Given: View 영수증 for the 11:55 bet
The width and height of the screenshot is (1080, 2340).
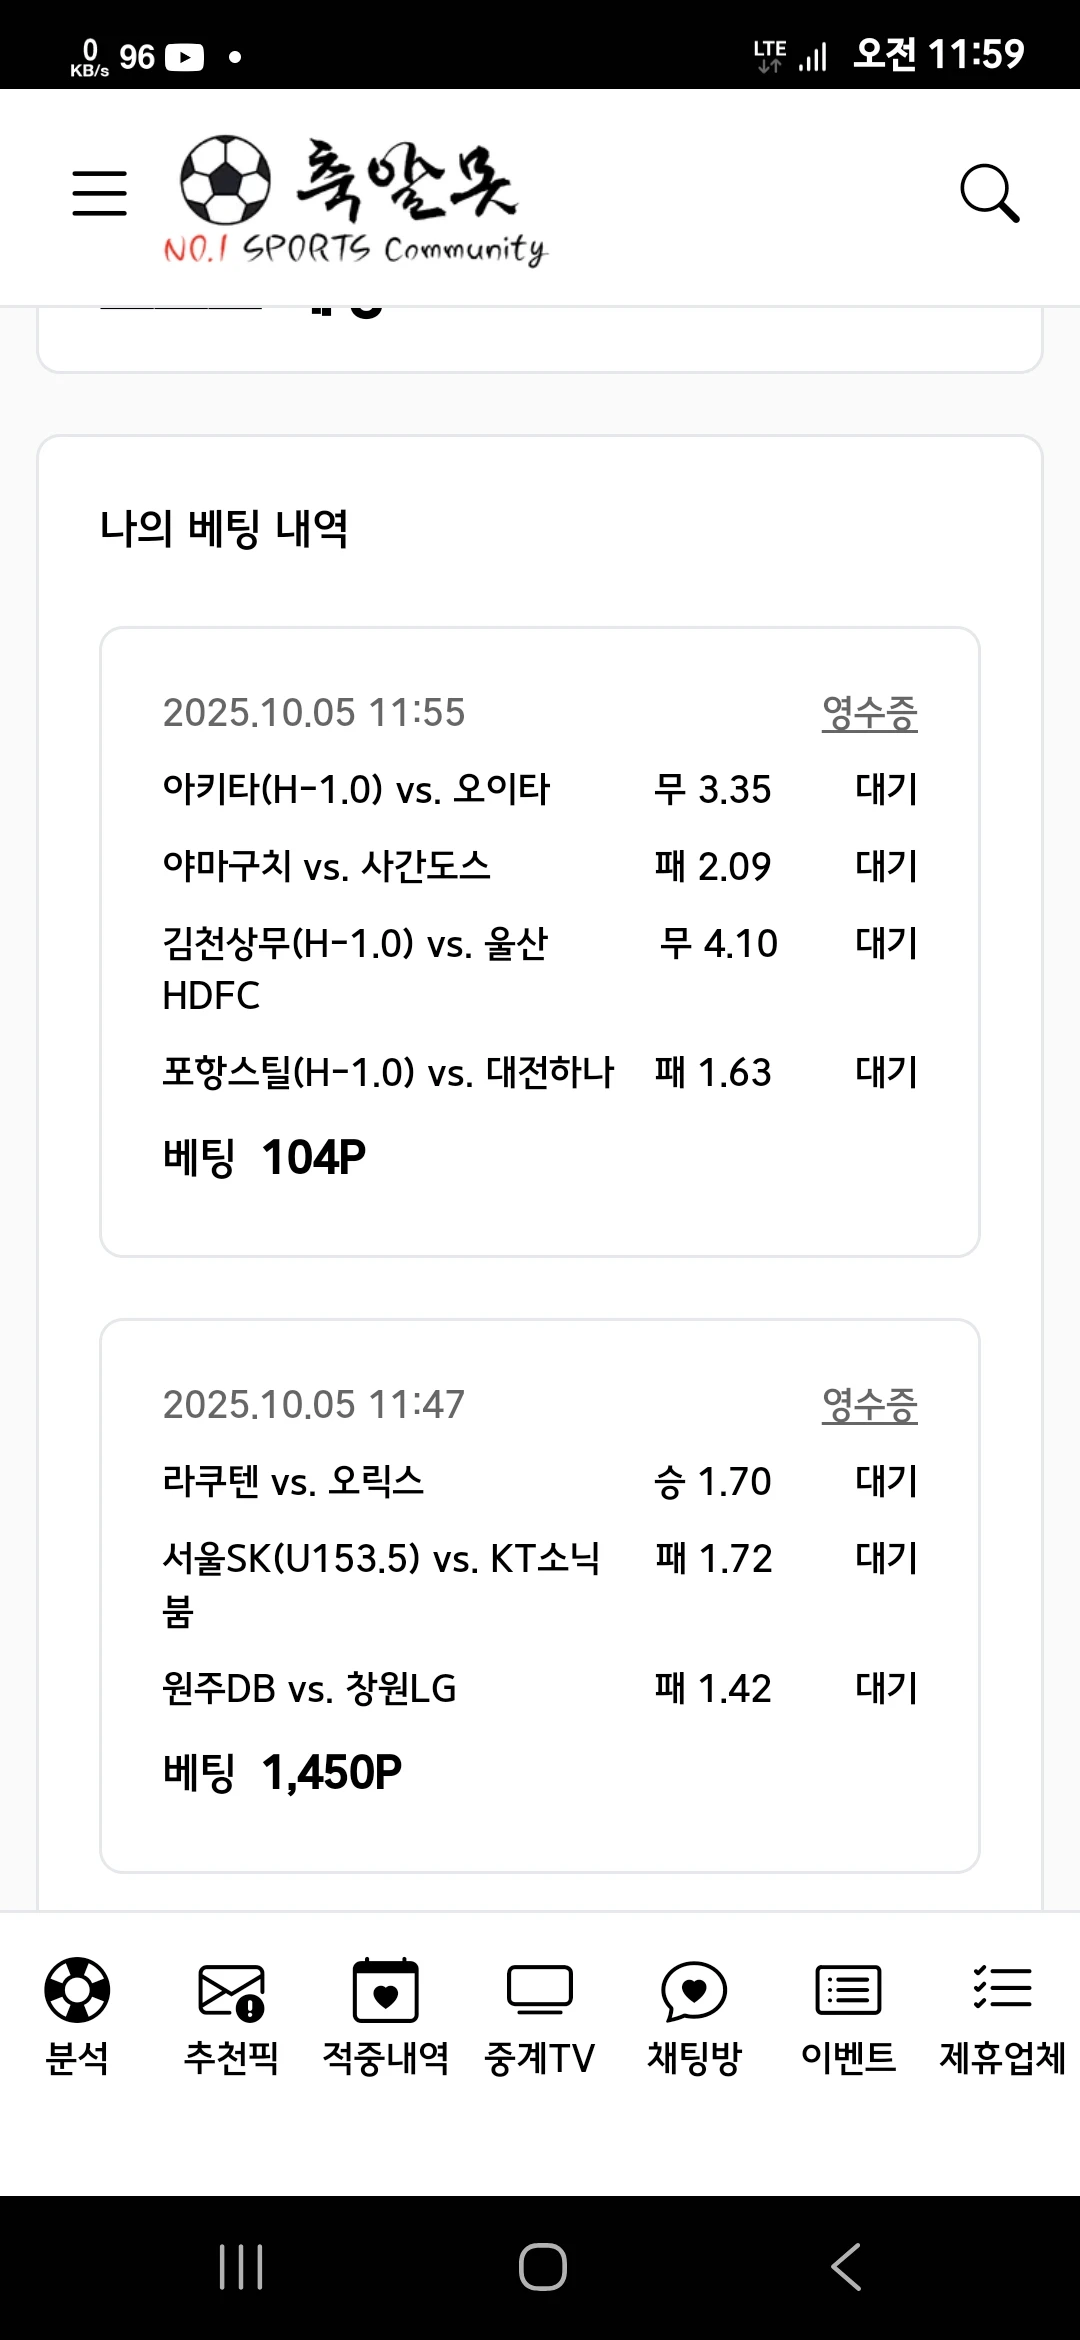Looking at the screenshot, I should (x=869, y=713).
